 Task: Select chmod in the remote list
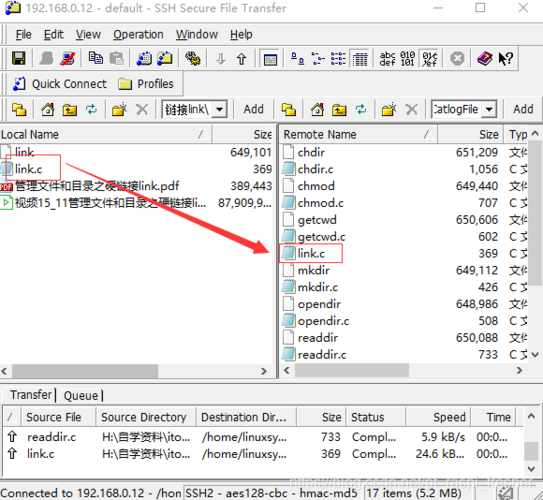pos(316,186)
